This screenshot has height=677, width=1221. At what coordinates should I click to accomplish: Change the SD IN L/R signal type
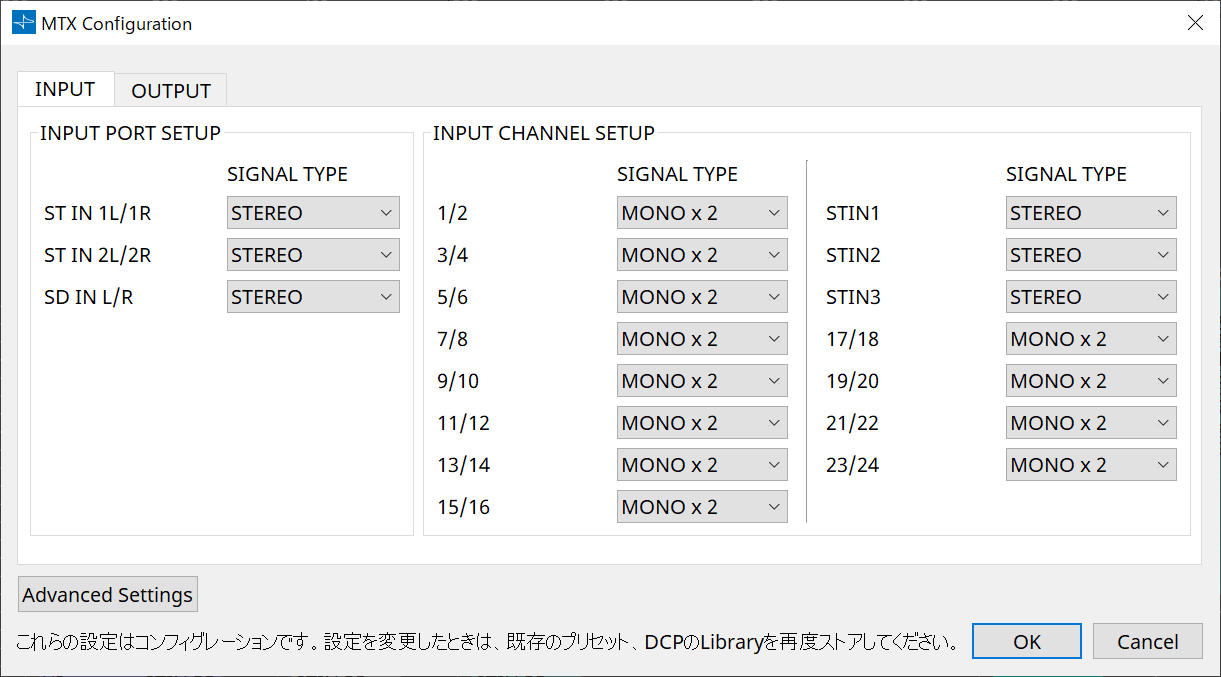(312, 296)
